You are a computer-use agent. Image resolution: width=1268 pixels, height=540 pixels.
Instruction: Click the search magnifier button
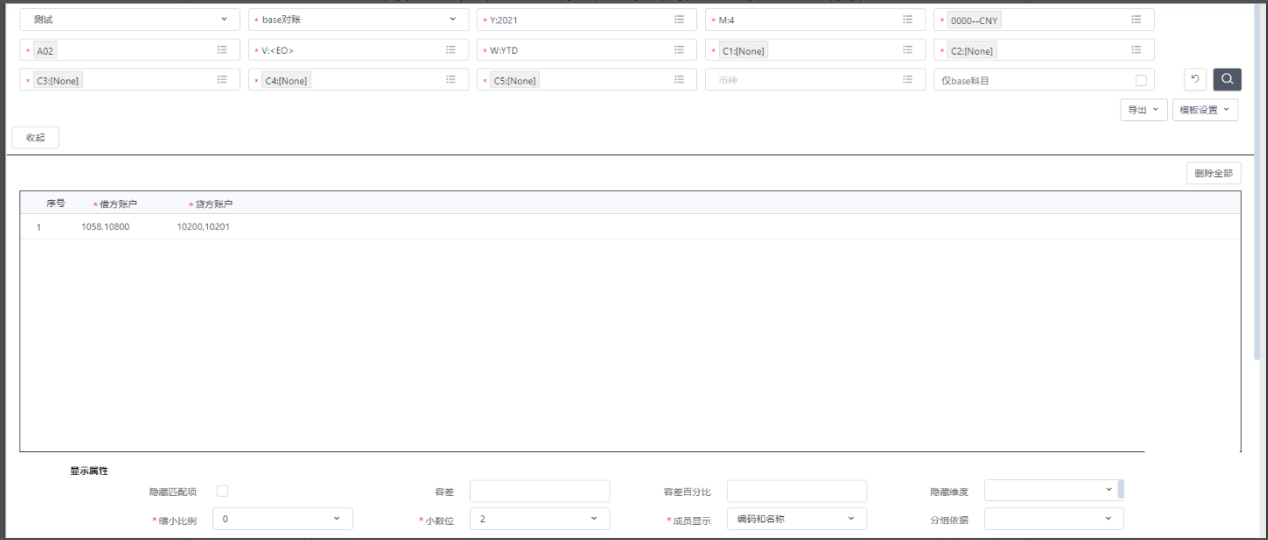pos(1227,80)
